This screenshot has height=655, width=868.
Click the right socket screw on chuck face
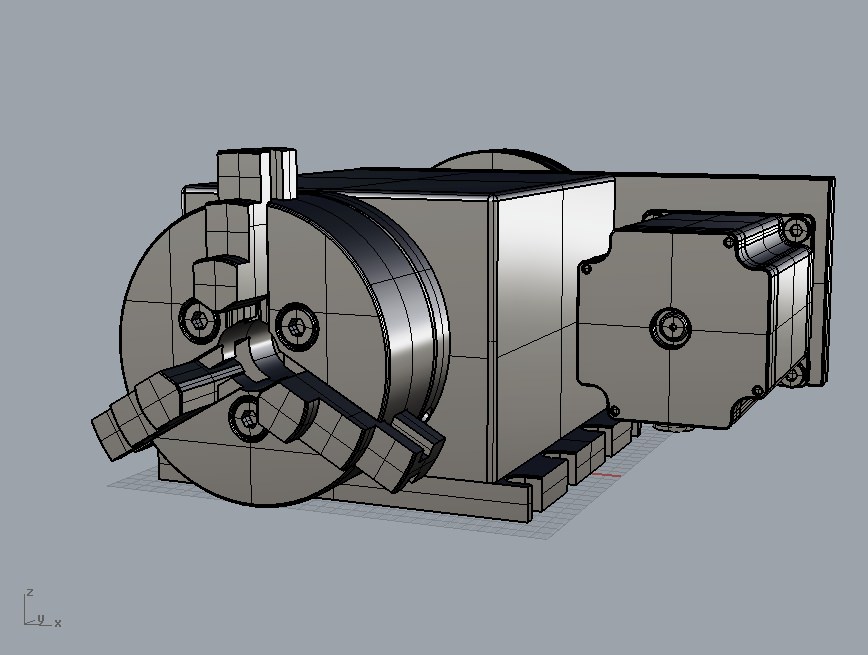[297, 327]
